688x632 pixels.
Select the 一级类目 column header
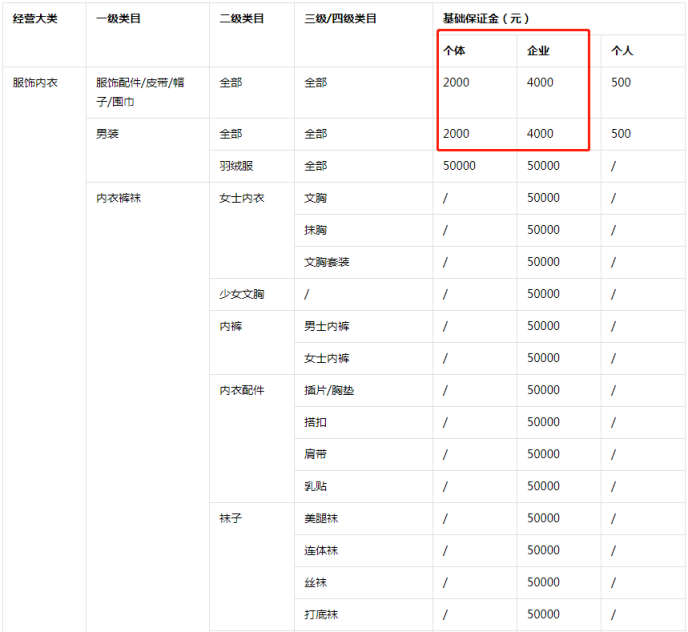pos(121,19)
